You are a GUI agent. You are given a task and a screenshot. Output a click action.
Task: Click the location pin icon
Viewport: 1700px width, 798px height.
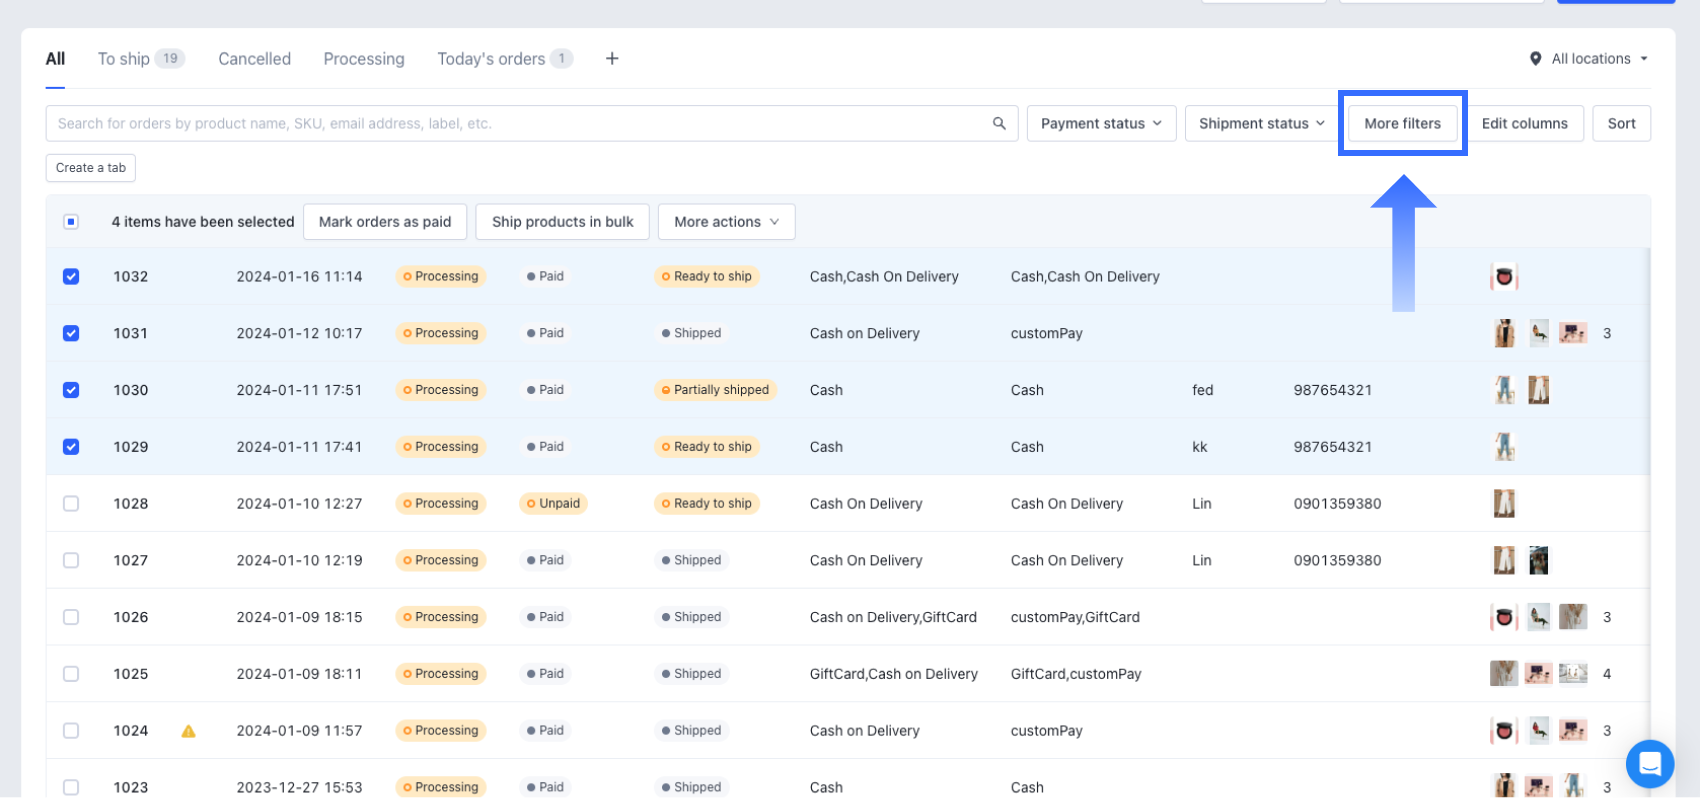[1535, 59]
